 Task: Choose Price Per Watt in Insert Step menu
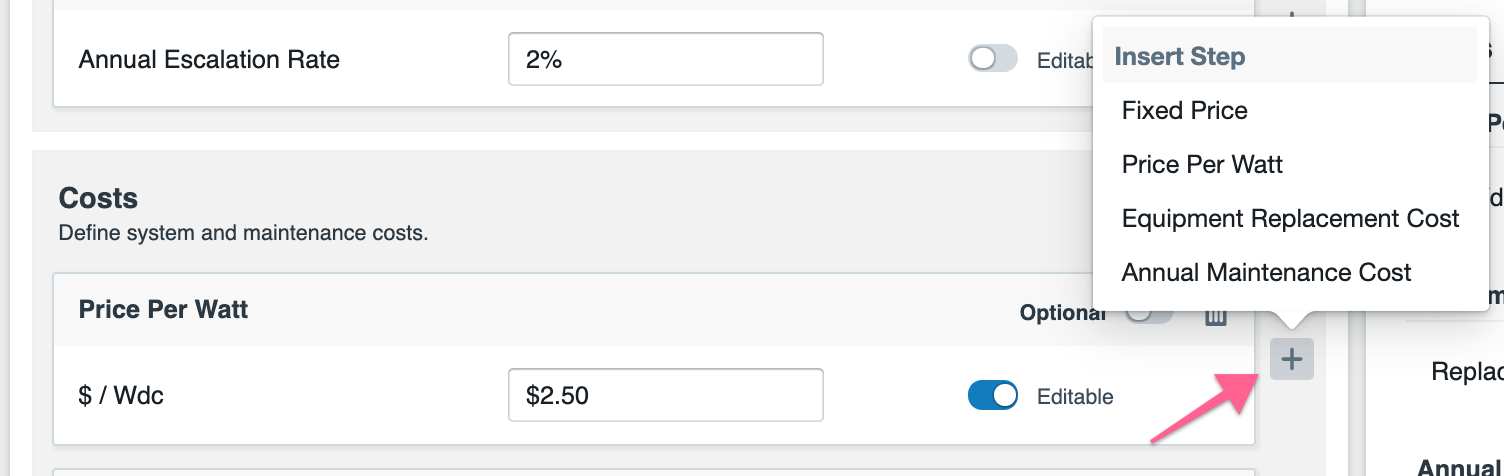tap(1202, 164)
